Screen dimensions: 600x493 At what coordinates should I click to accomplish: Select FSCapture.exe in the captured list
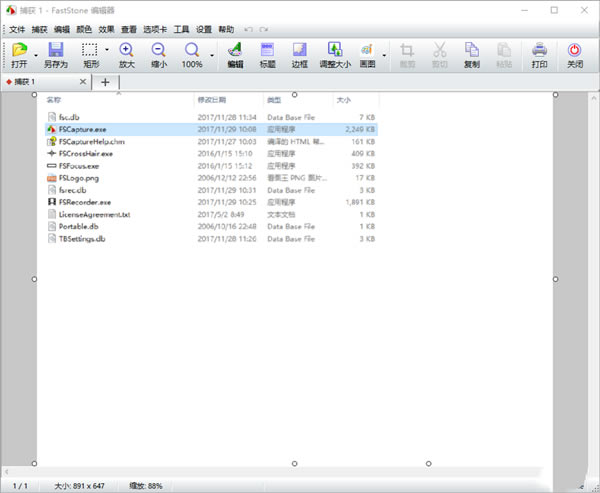tap(211, 129)
